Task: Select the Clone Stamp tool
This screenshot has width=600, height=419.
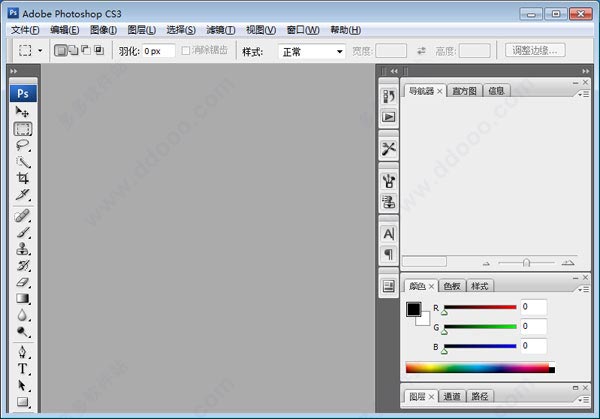Action: (23, 249)
